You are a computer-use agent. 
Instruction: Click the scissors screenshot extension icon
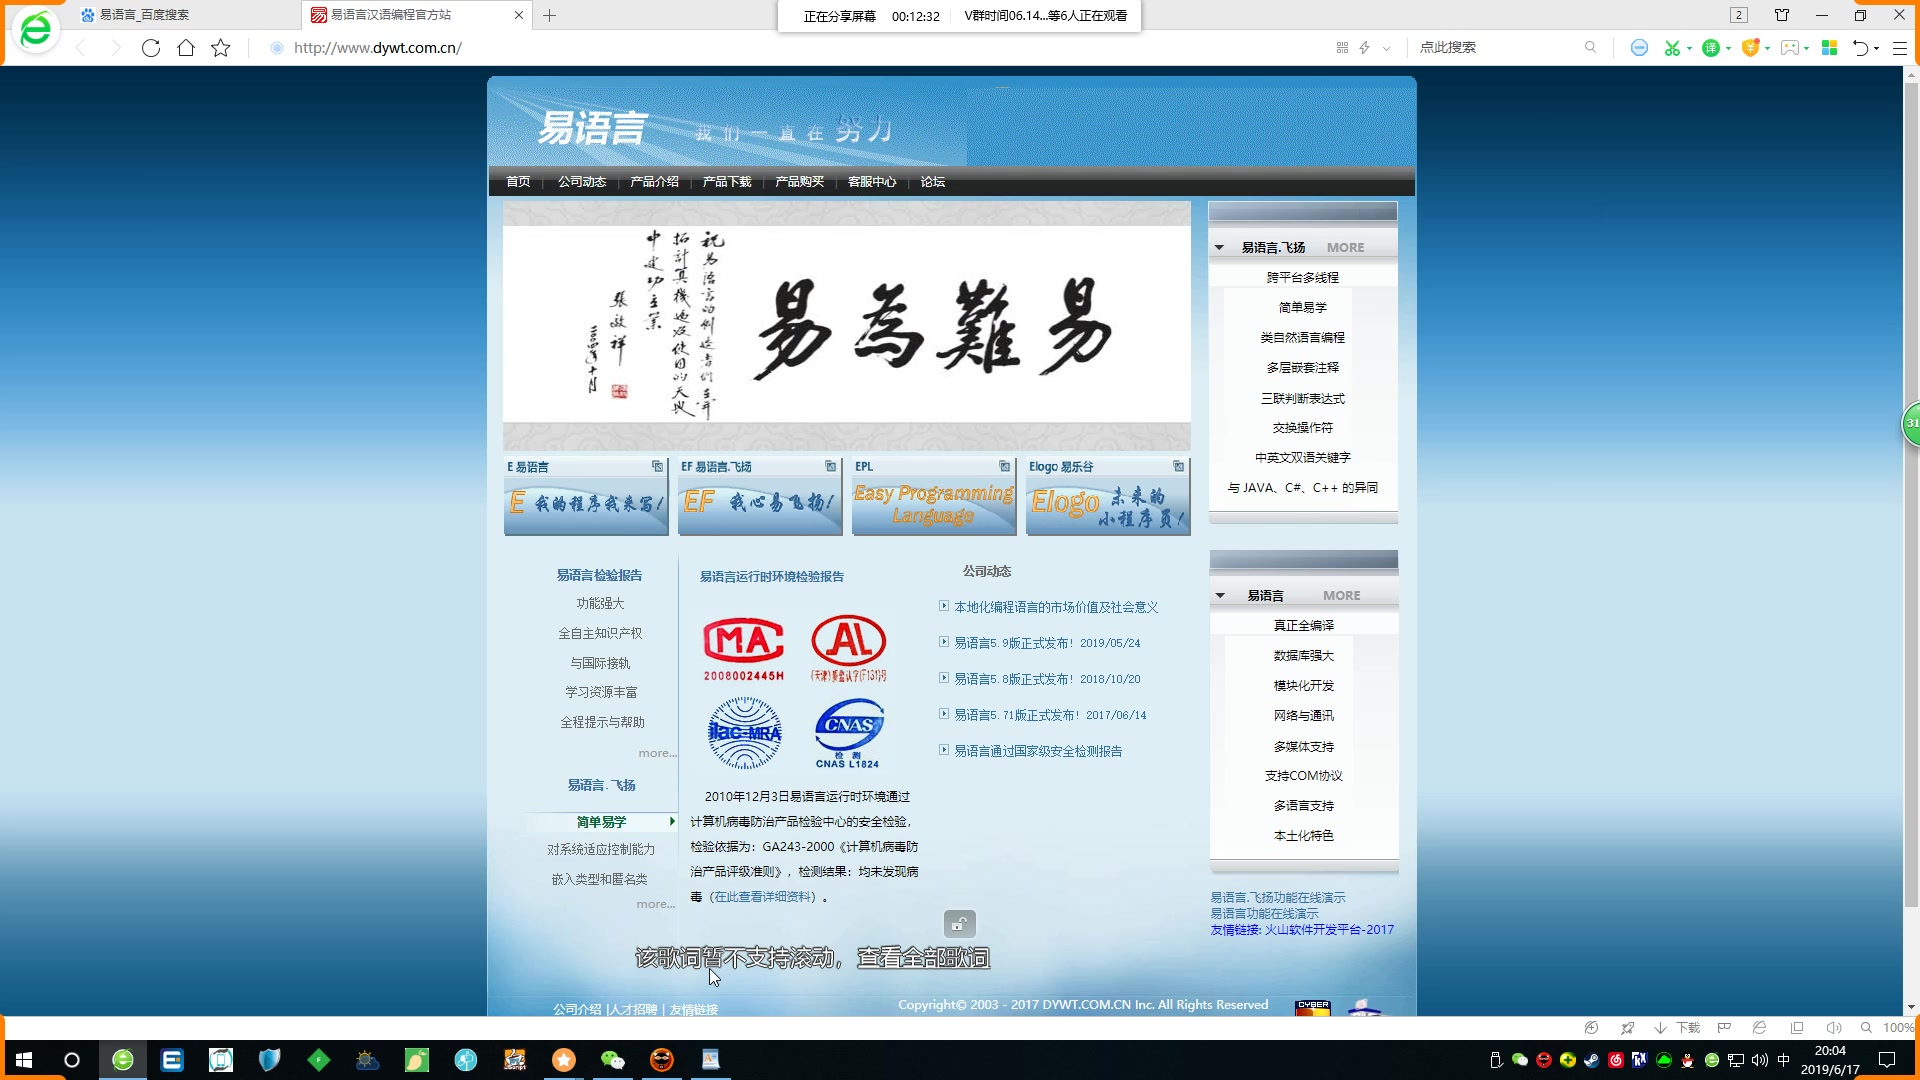1671,47
